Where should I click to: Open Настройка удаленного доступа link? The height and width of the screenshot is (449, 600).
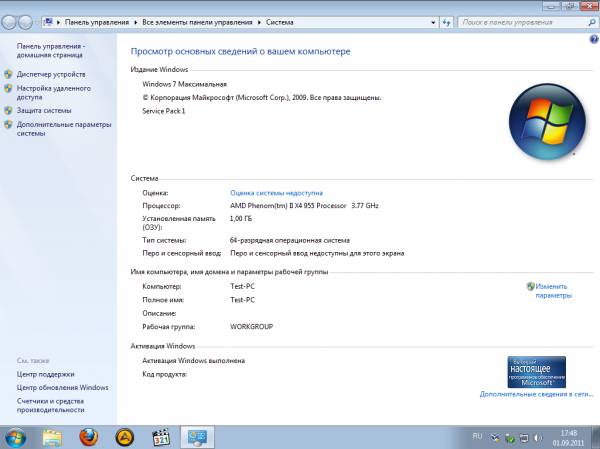click(x=54, y=93)
